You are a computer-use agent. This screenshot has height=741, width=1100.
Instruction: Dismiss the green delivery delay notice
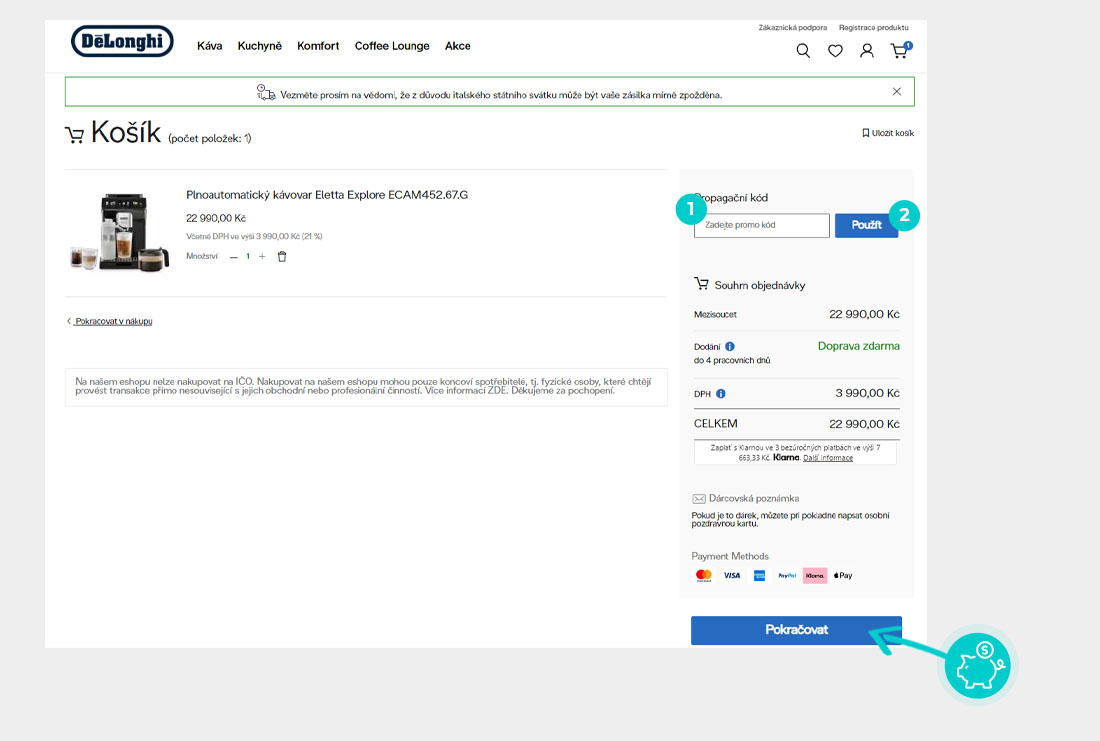(897, 92)
